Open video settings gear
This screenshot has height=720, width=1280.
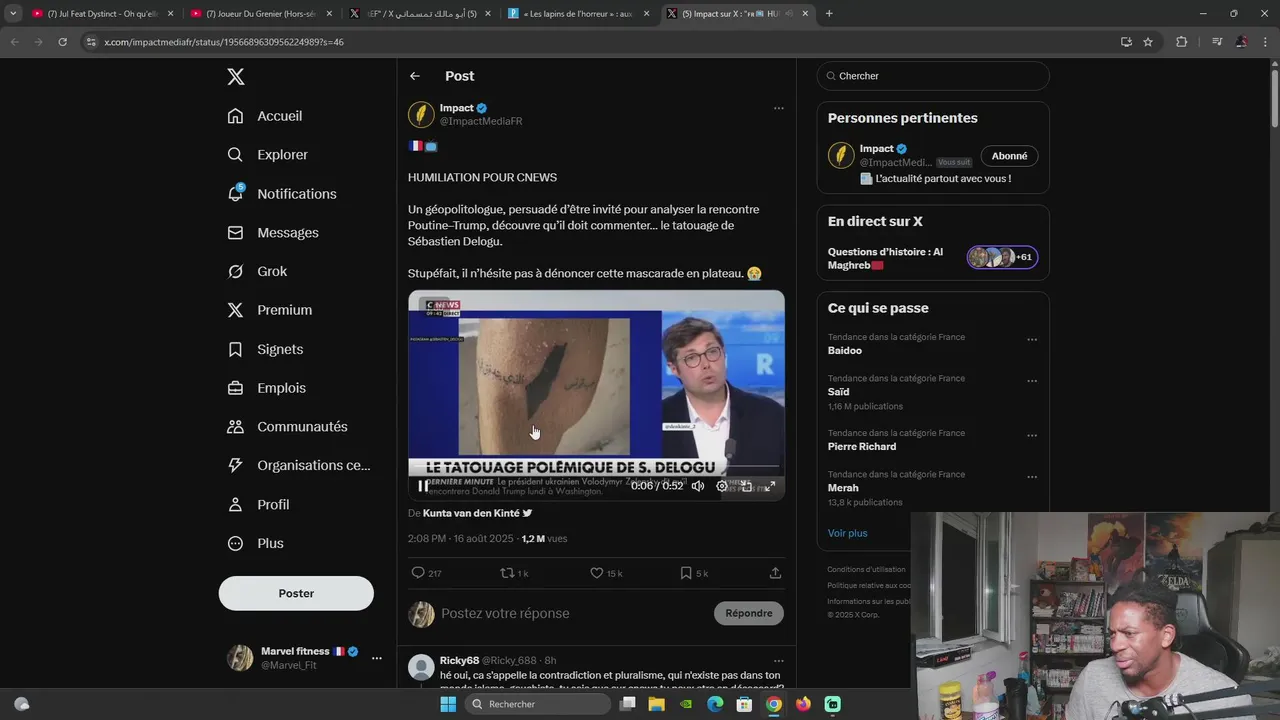pyautogui.click(x=722, y=486)
